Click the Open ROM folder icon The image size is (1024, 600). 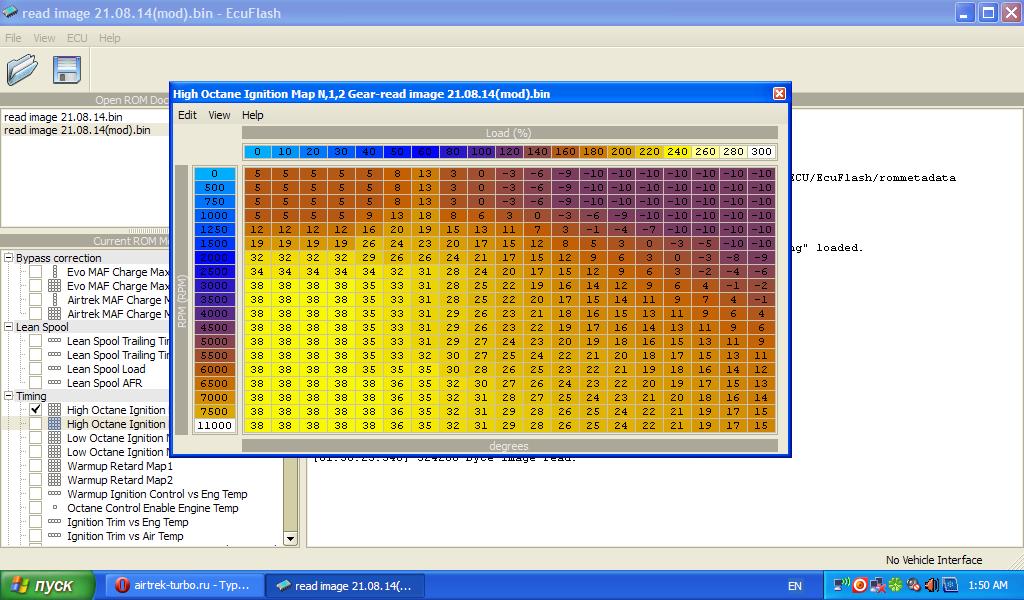pos(22,70)
